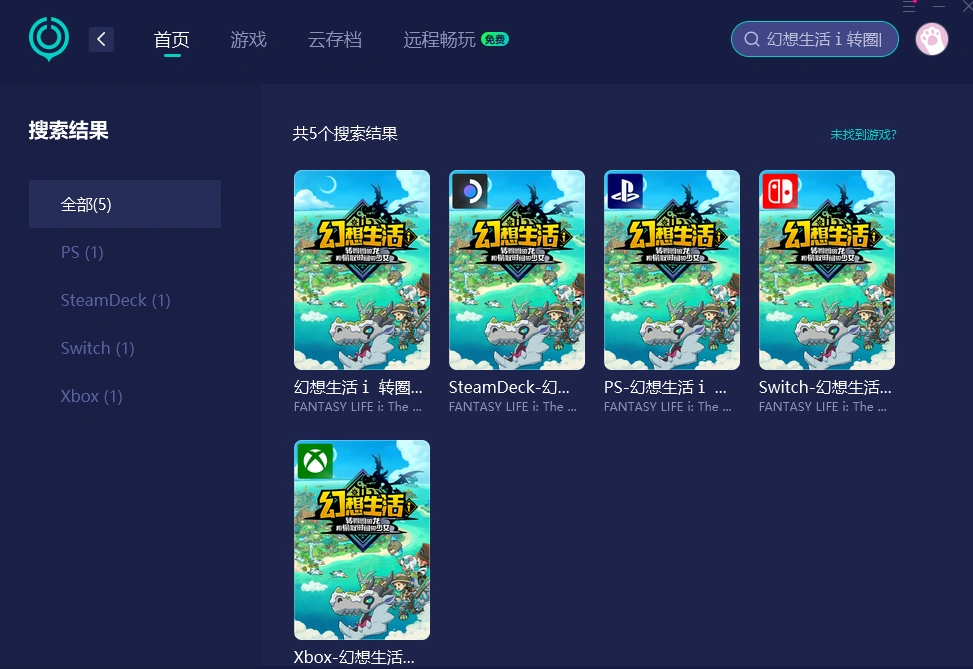Click the PlayStation logo badge on cover
Screen dimensions: 973x669
625,190
